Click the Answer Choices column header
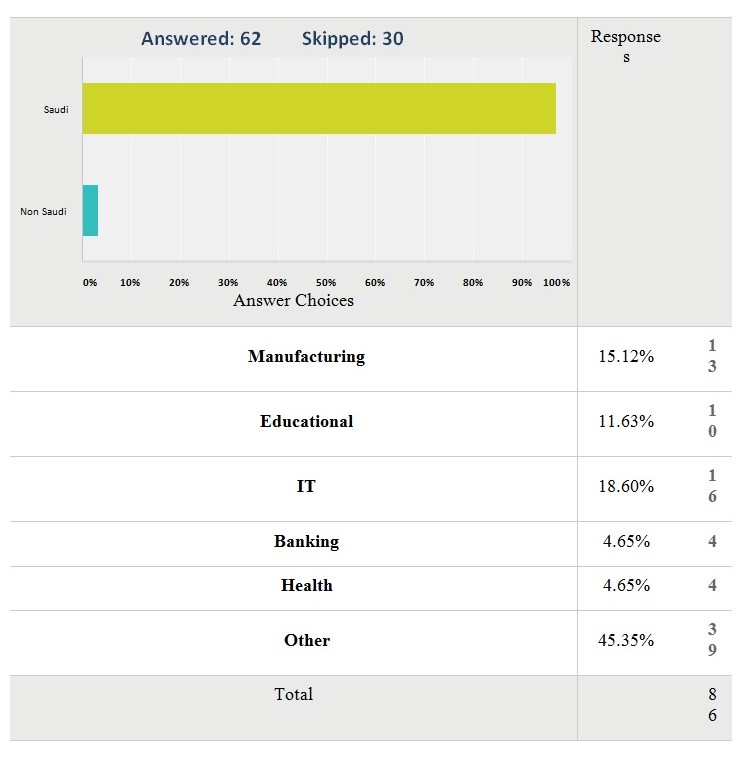744x757 pixels. 293,300
